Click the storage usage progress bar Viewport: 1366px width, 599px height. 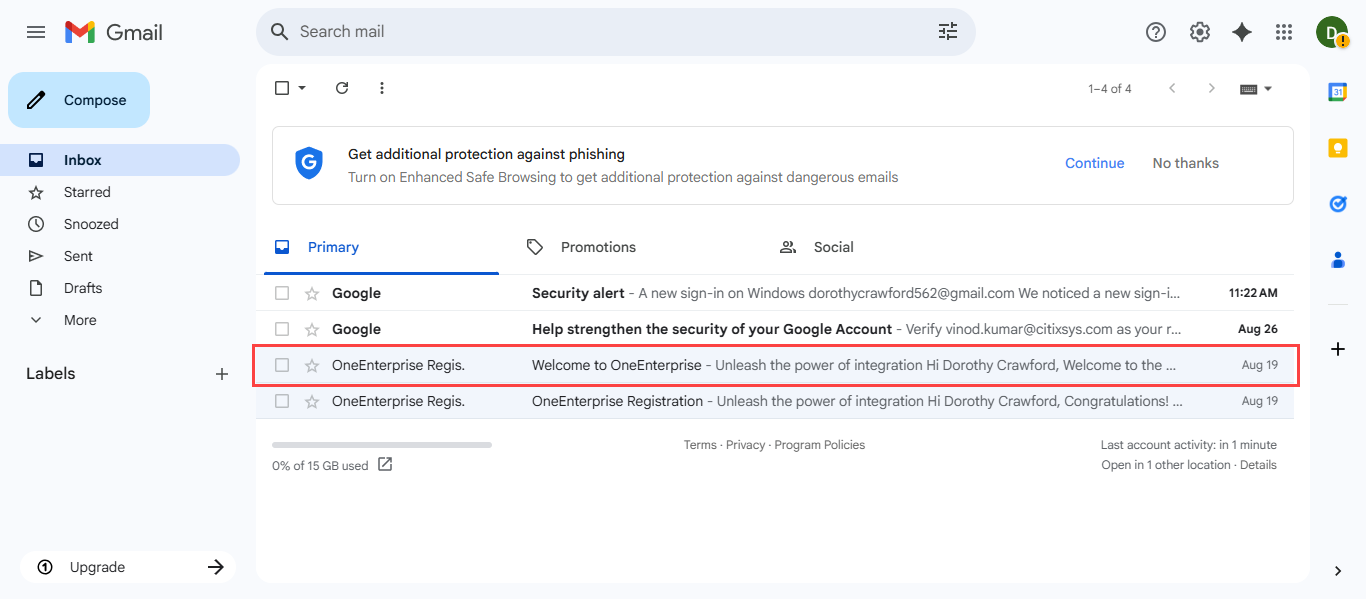coord(381,444)
